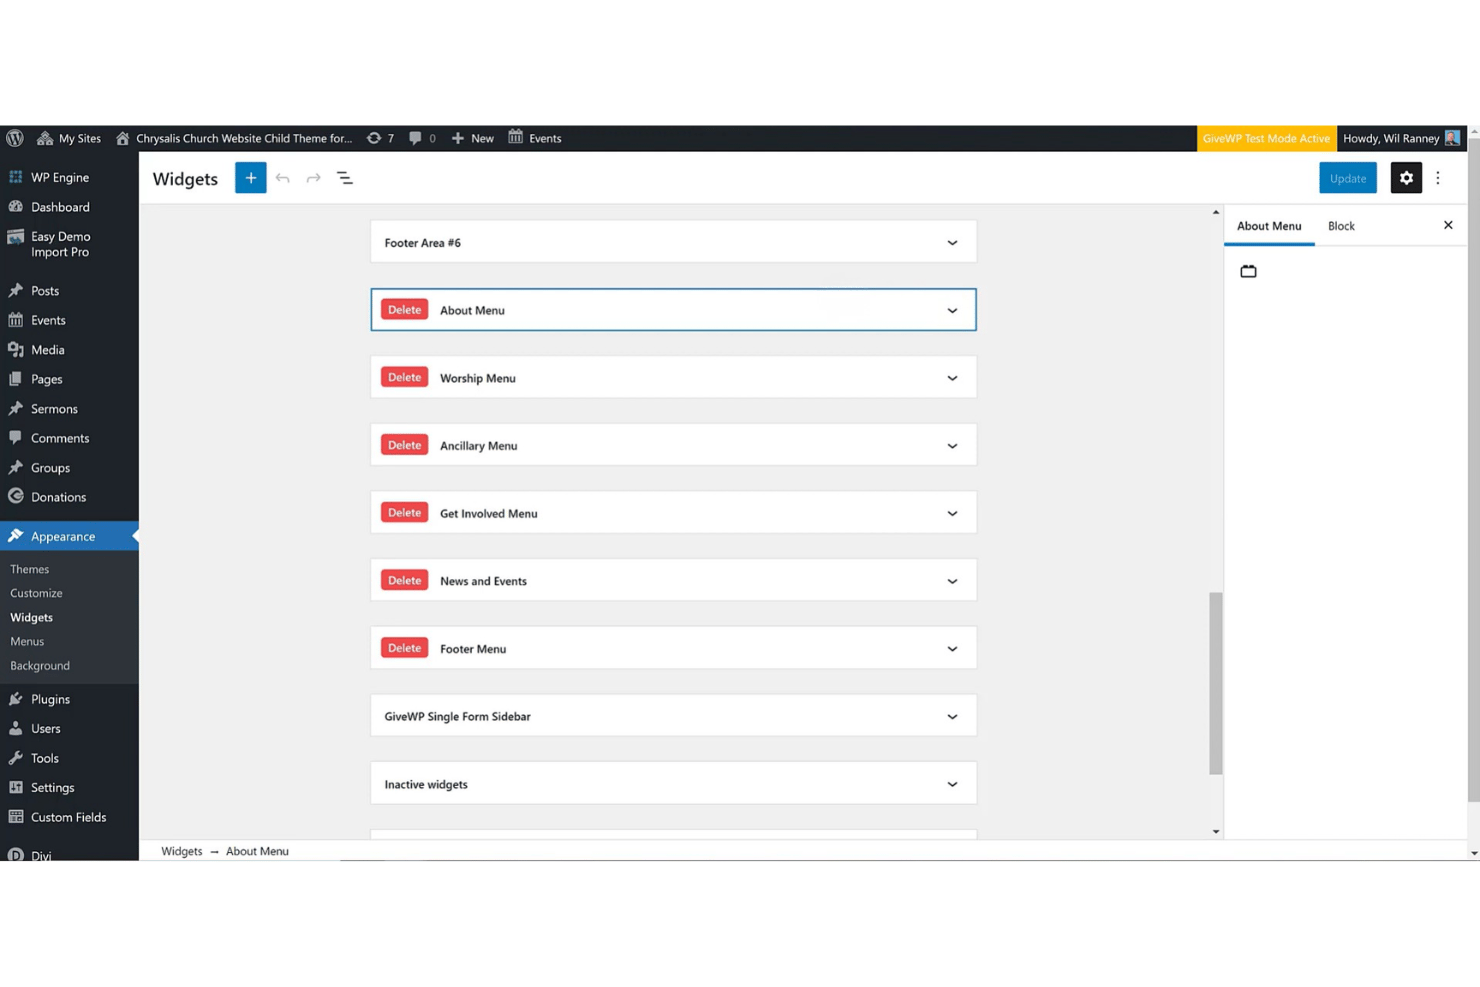This screenshot has height=987, width=1480.
Task: Open Events in the admin bar
Action: pyautogui.click(x=535, y=138)
